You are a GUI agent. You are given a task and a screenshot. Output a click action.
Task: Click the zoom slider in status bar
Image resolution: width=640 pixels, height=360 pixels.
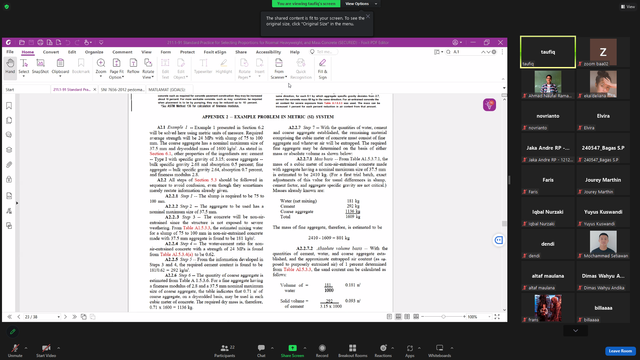point(444,317)
